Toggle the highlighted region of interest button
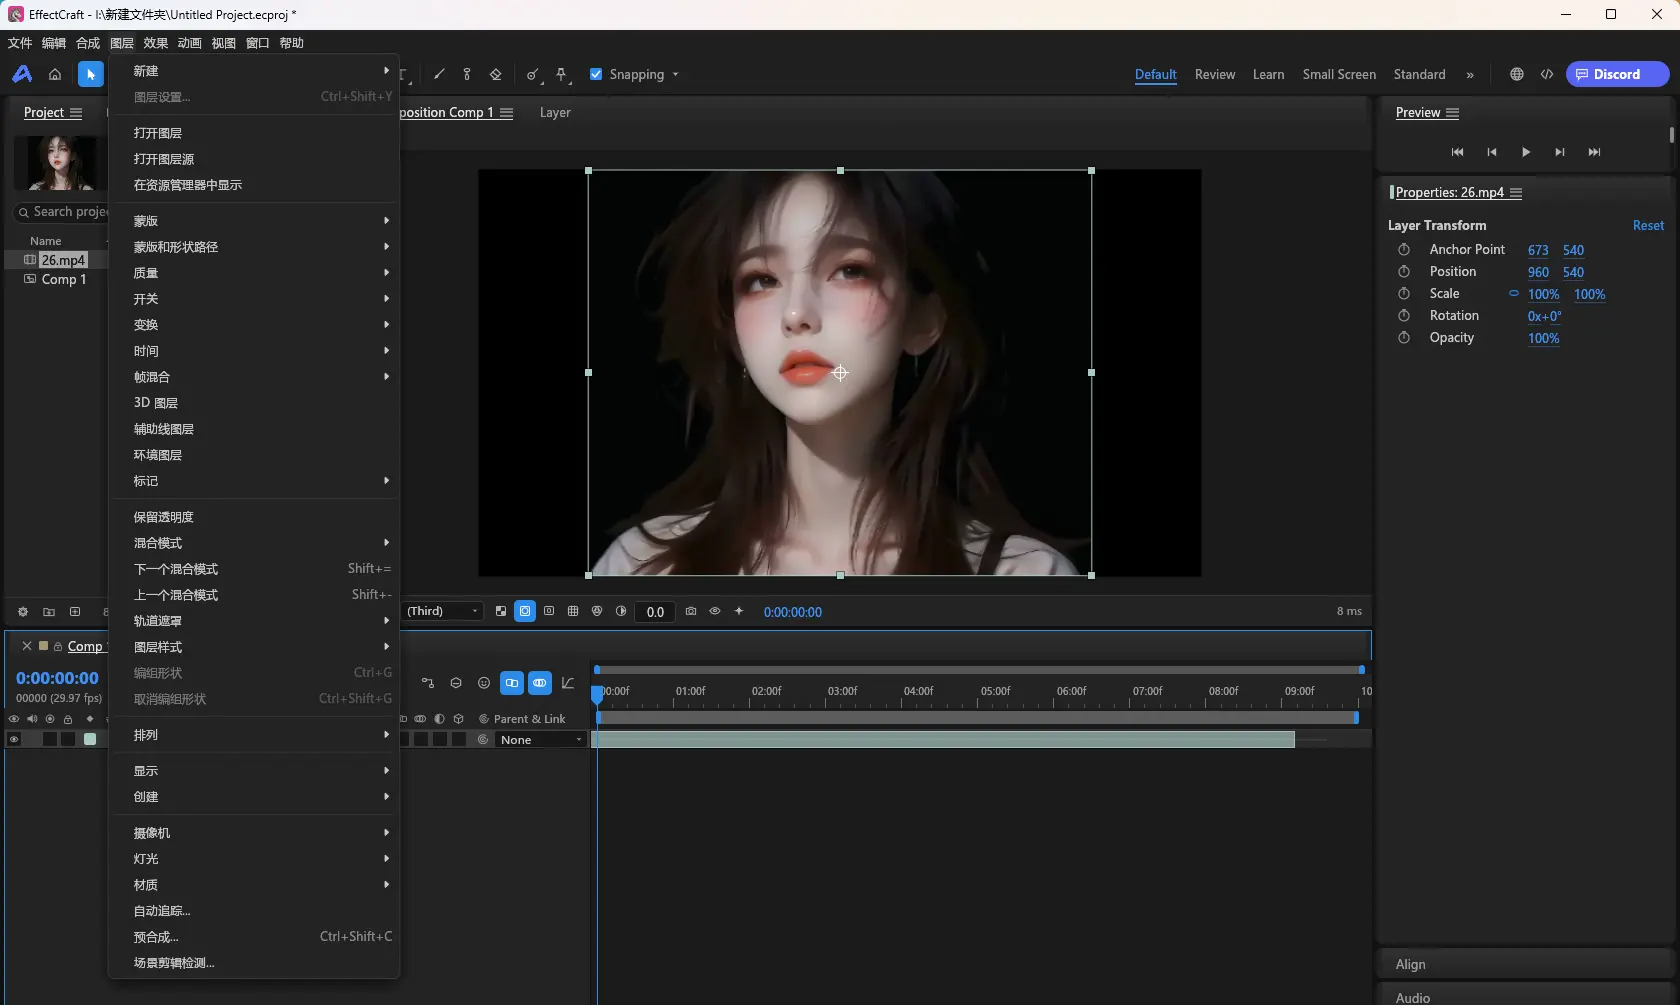This screenshot has width=1680, height=1005. tap(525, 611)
